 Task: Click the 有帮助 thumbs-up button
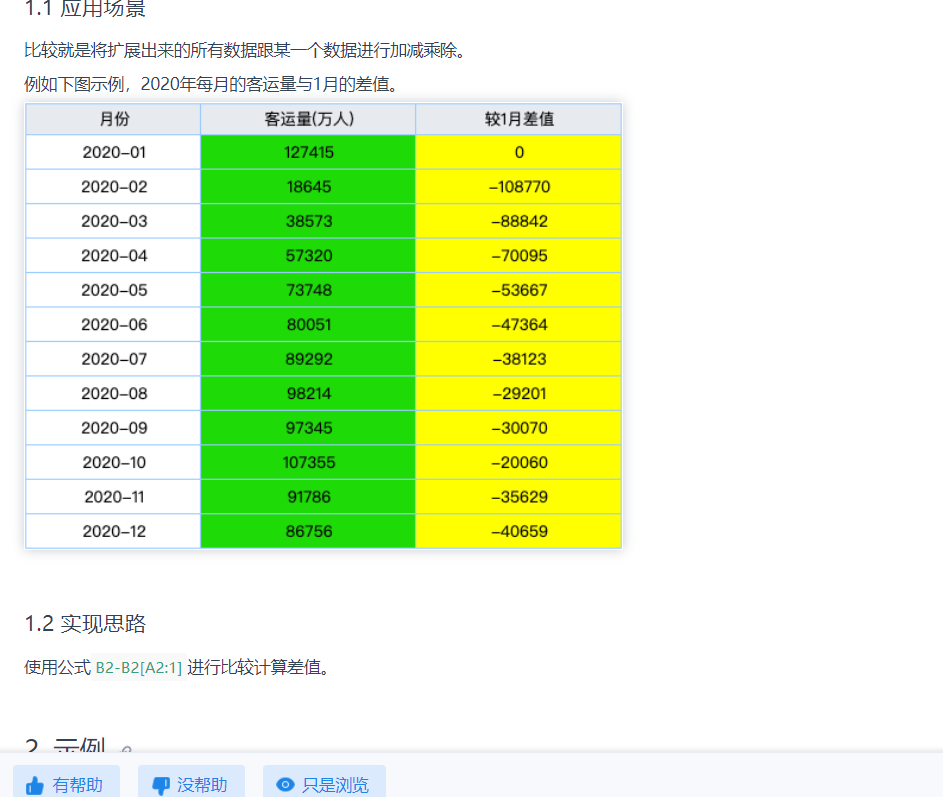[x=66, y=783]
